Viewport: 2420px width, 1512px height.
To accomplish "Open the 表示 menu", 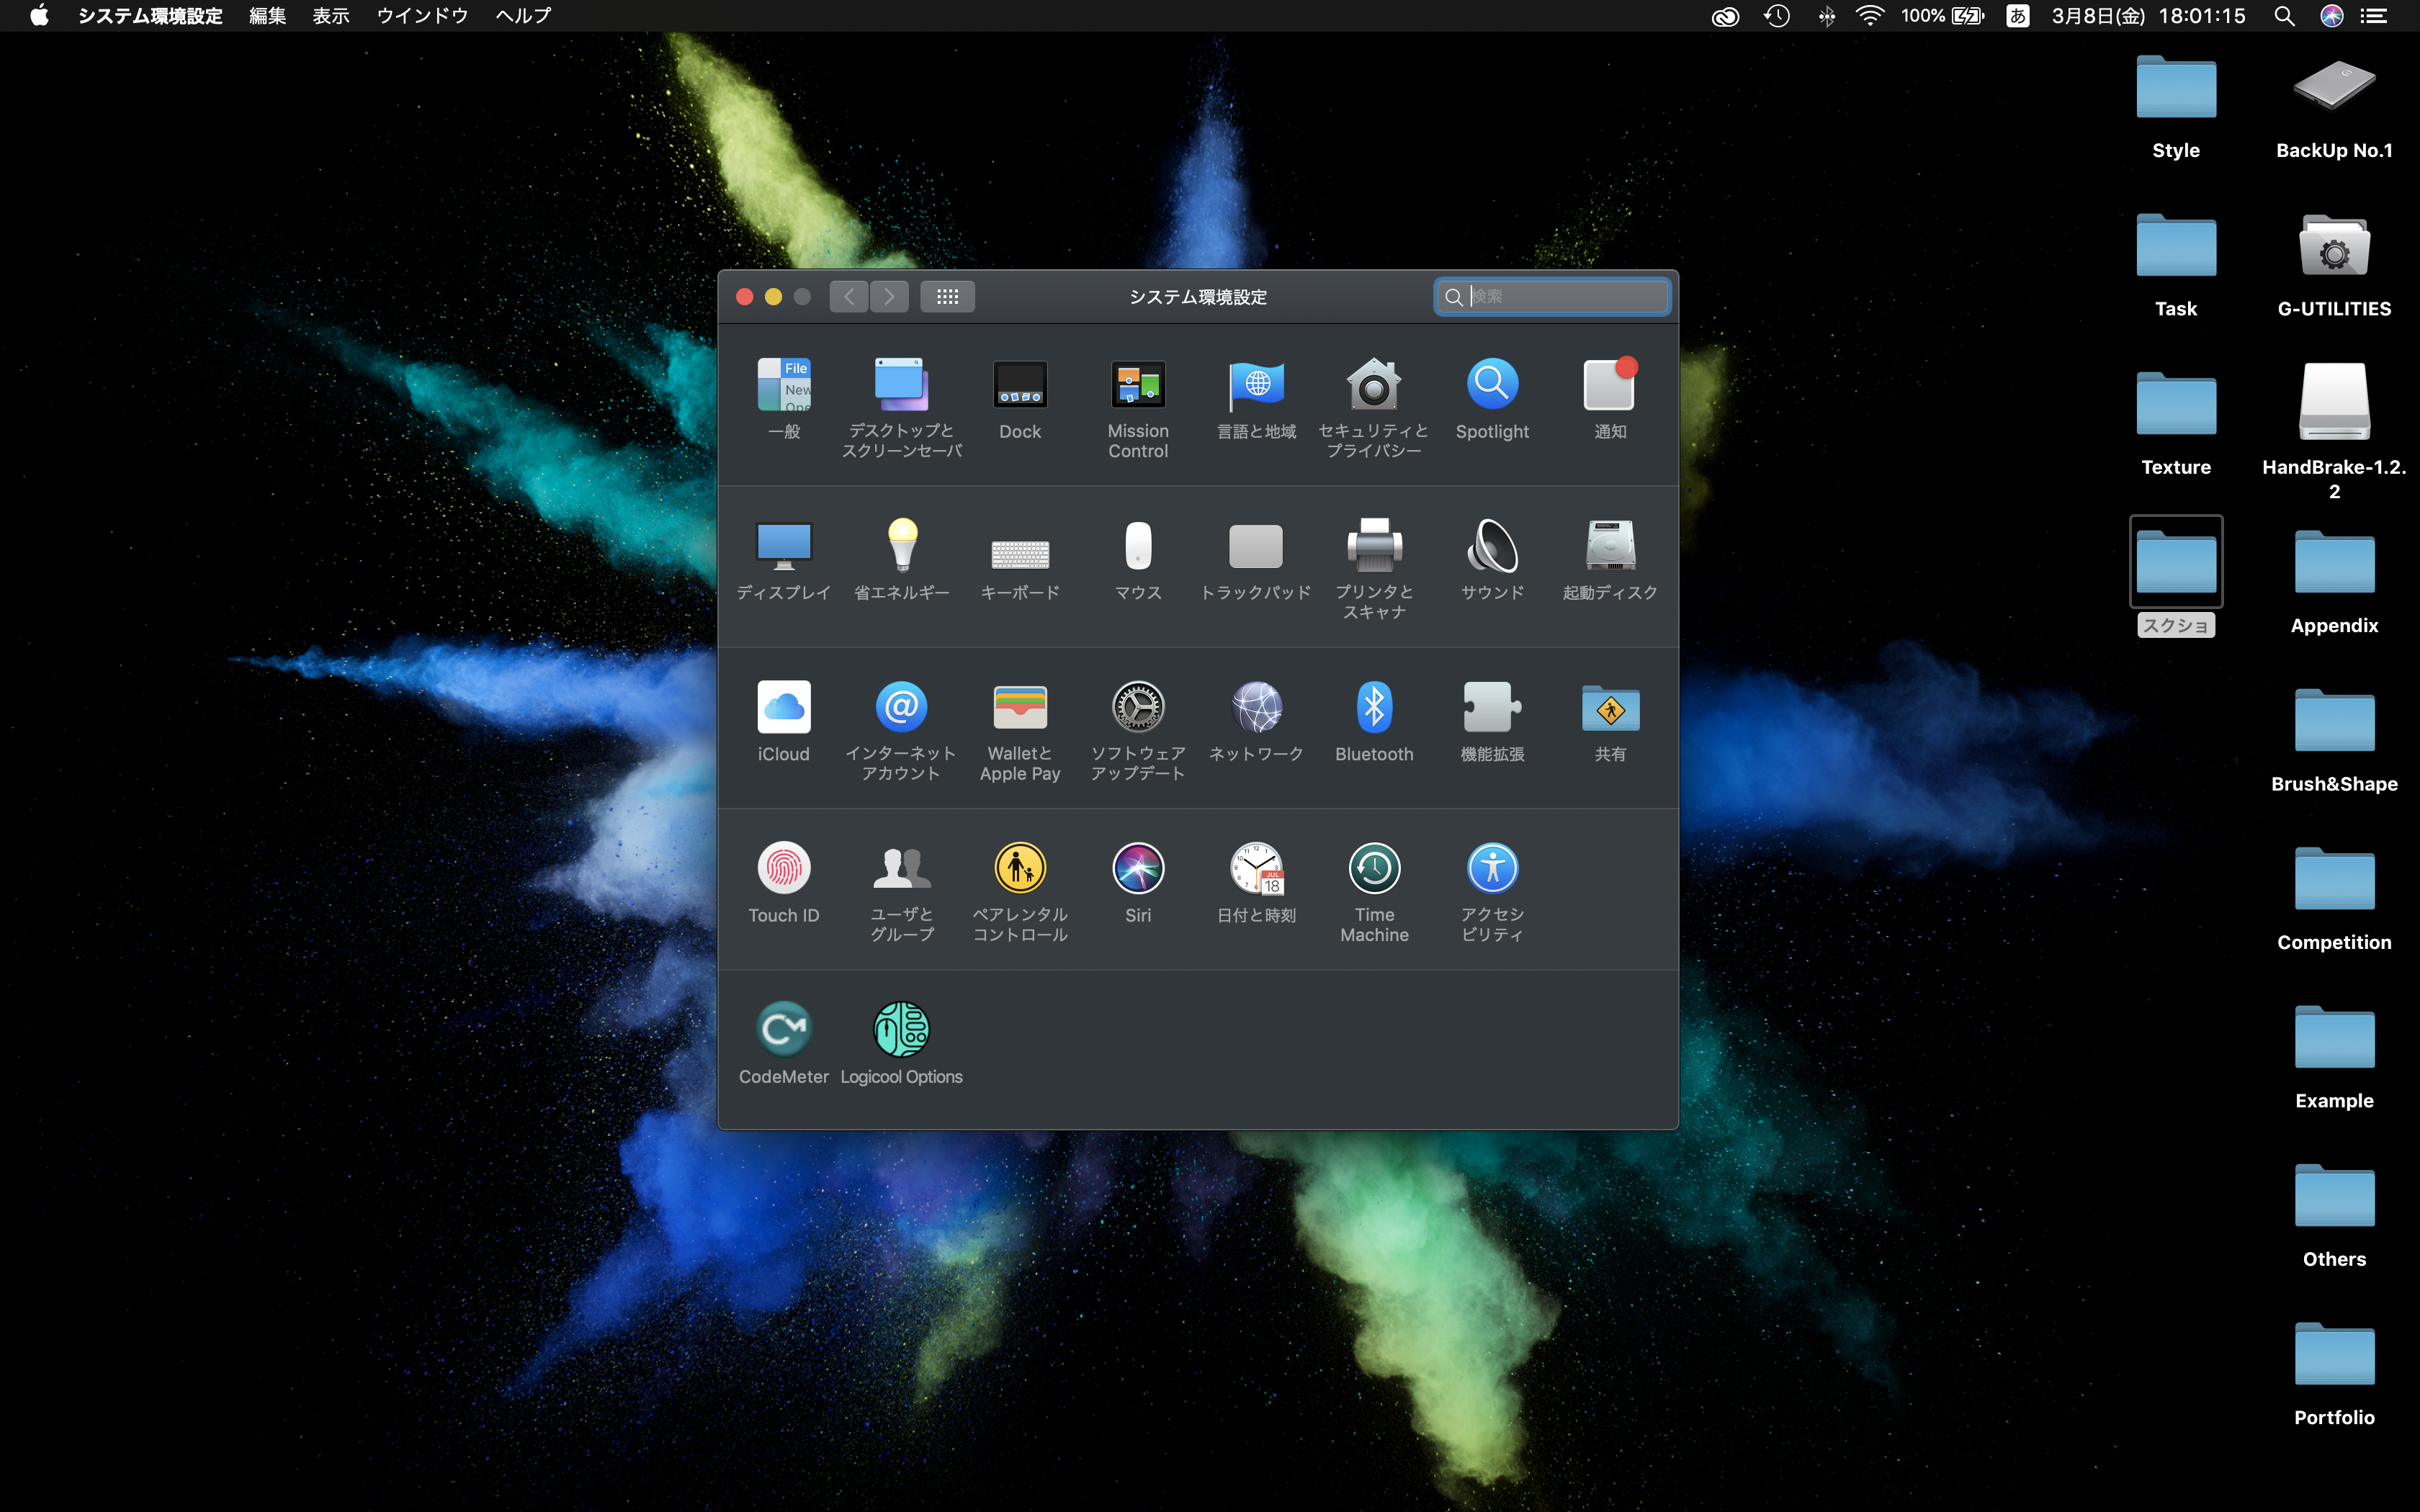I will pos(330,16).
